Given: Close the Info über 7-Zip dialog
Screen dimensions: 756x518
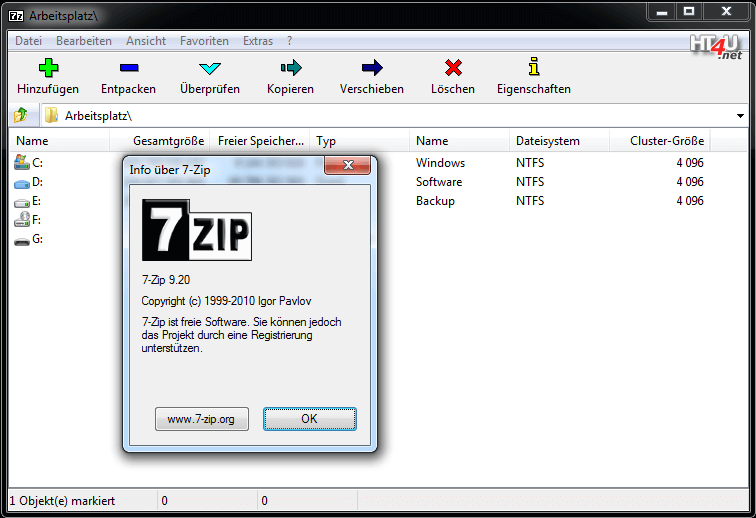Looking at the screenshot, I should click(348, 165).
